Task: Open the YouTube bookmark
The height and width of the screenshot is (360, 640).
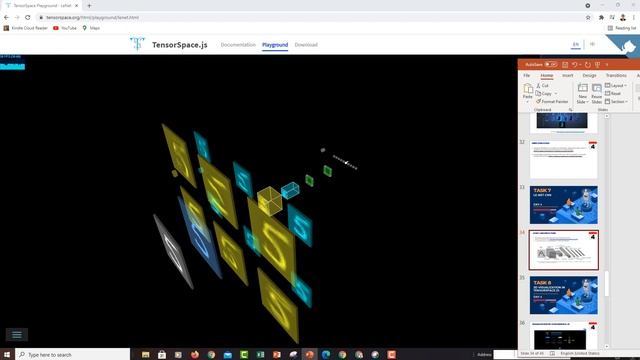Action: coord(64,28)
